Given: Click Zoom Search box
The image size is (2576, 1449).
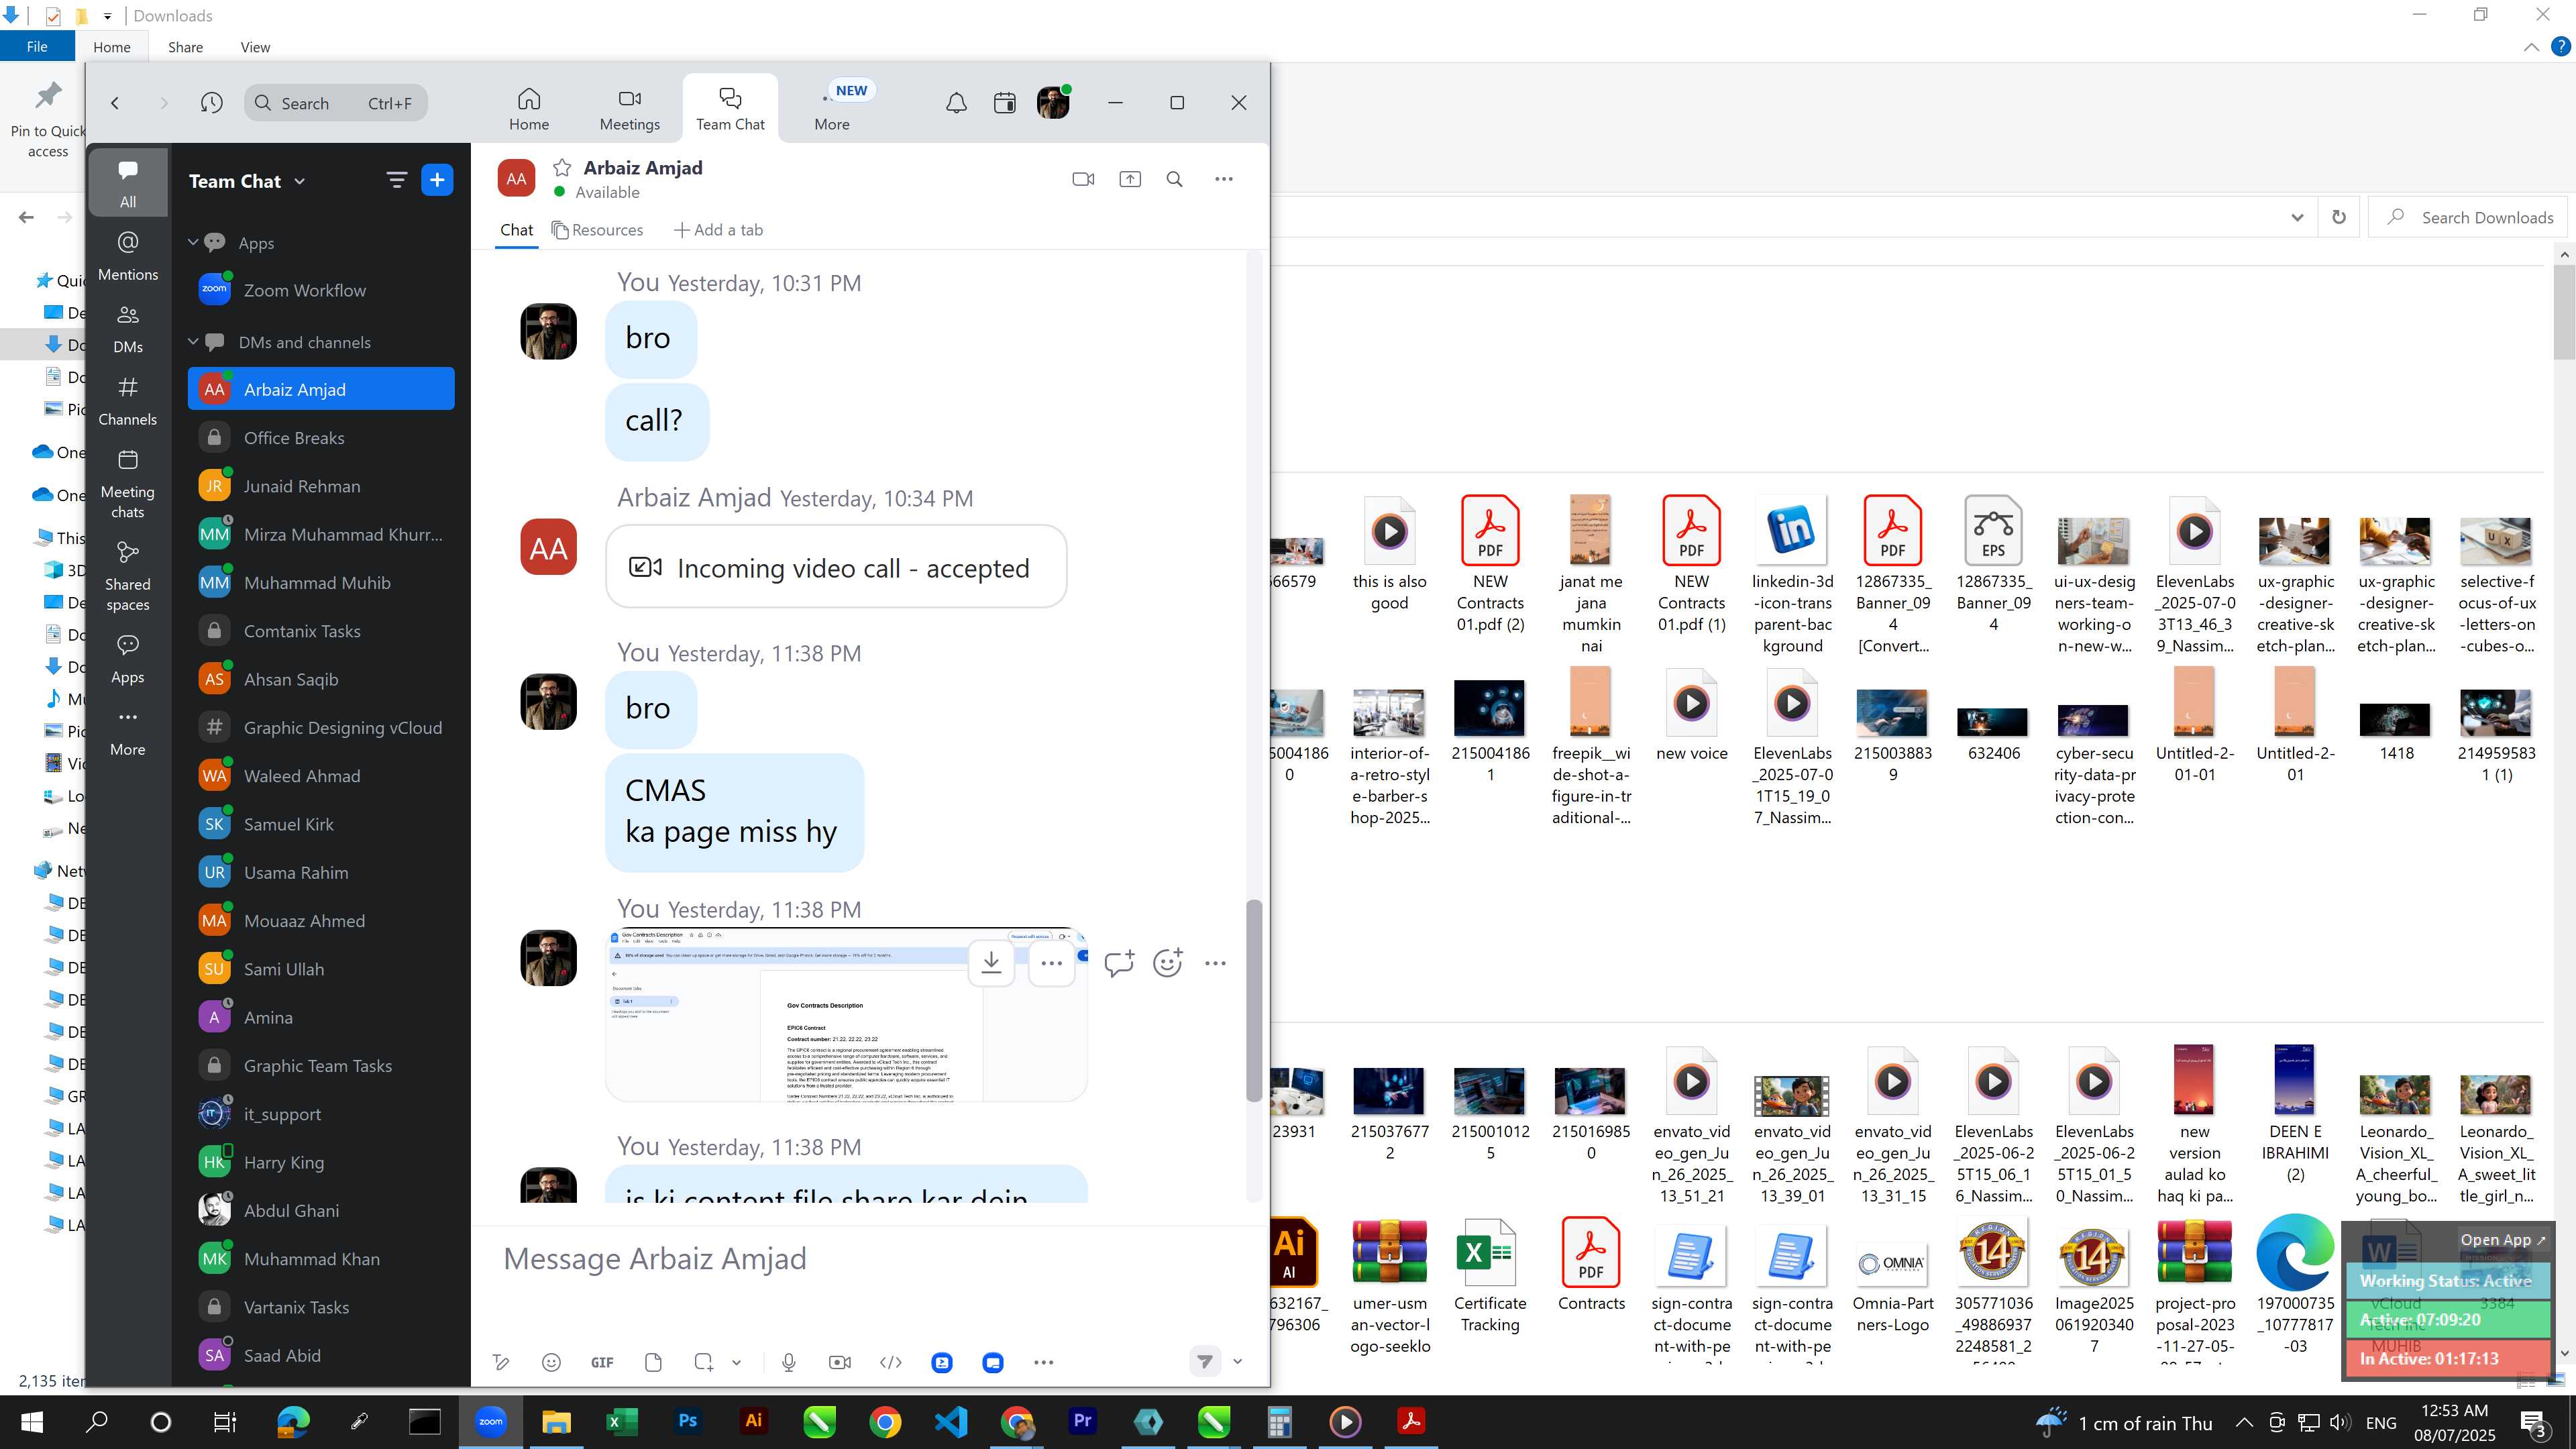Looking at the screenshot, I should [336, 103].
